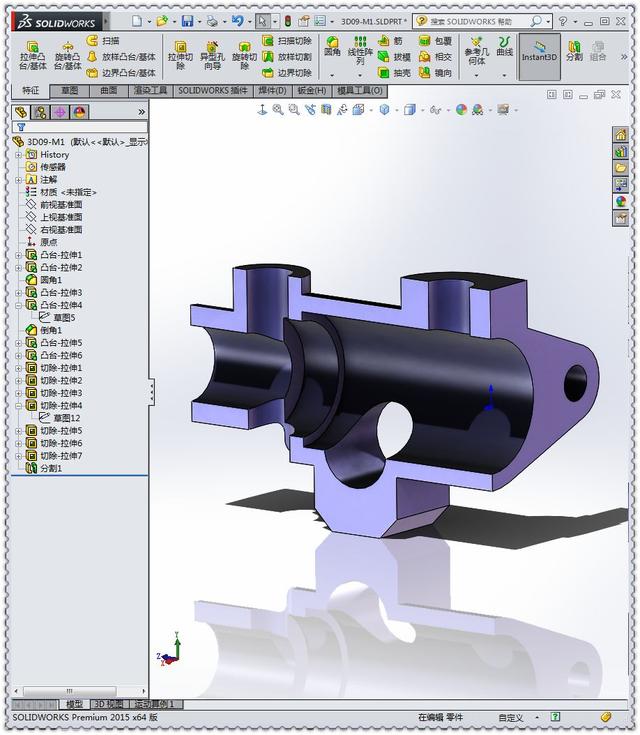This screenshot has width=640, height=735.
Task: Expand the 切除-拉伸7 feature node
Action: [x=18, y=456]
